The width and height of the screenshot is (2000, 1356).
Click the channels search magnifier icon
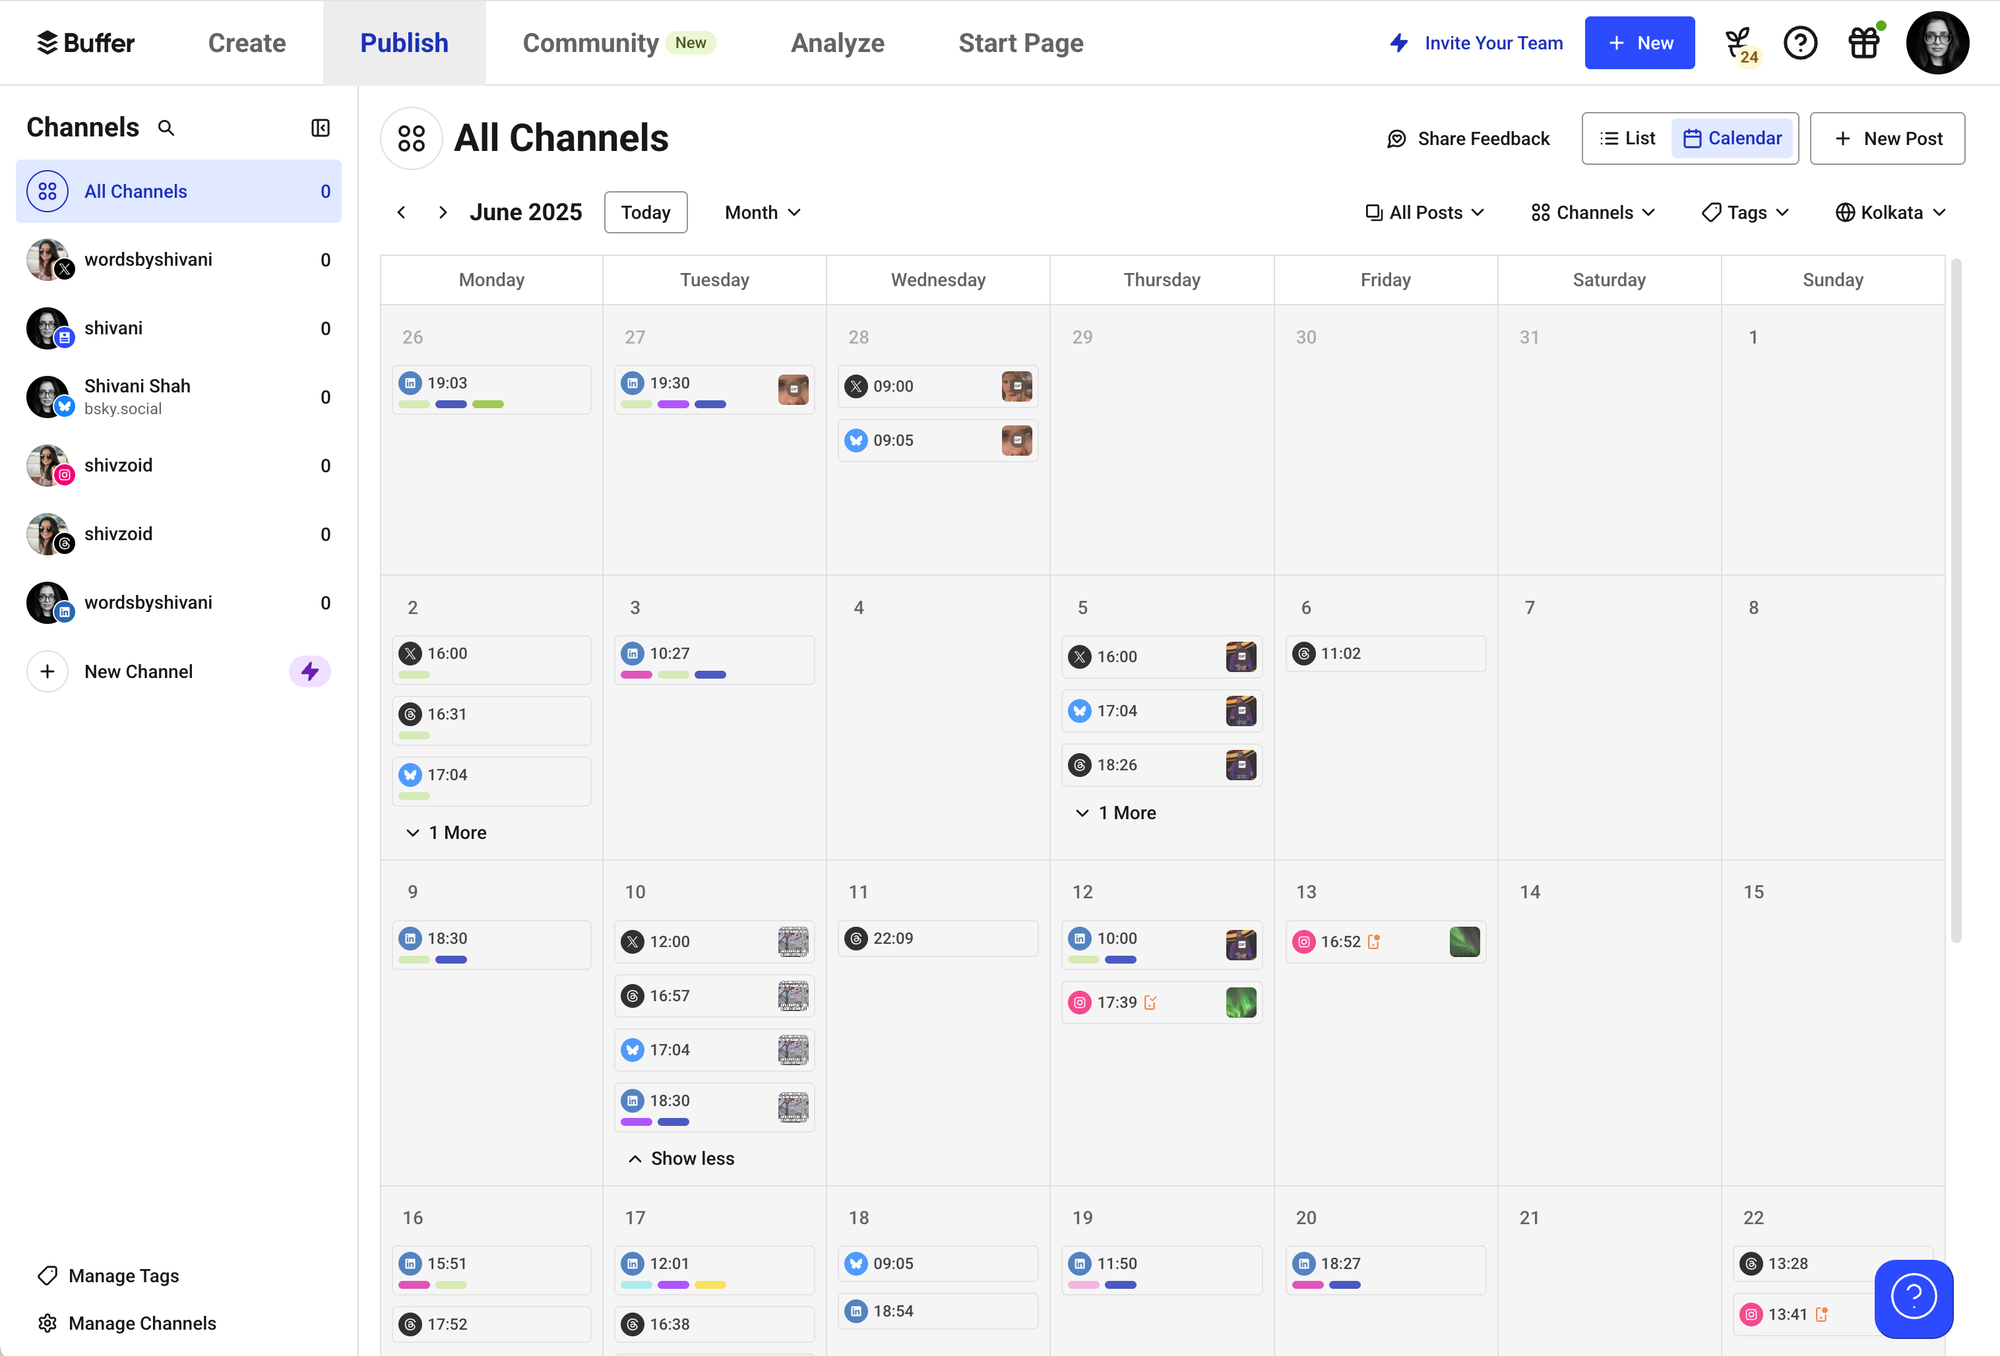(x=166, y=128)
